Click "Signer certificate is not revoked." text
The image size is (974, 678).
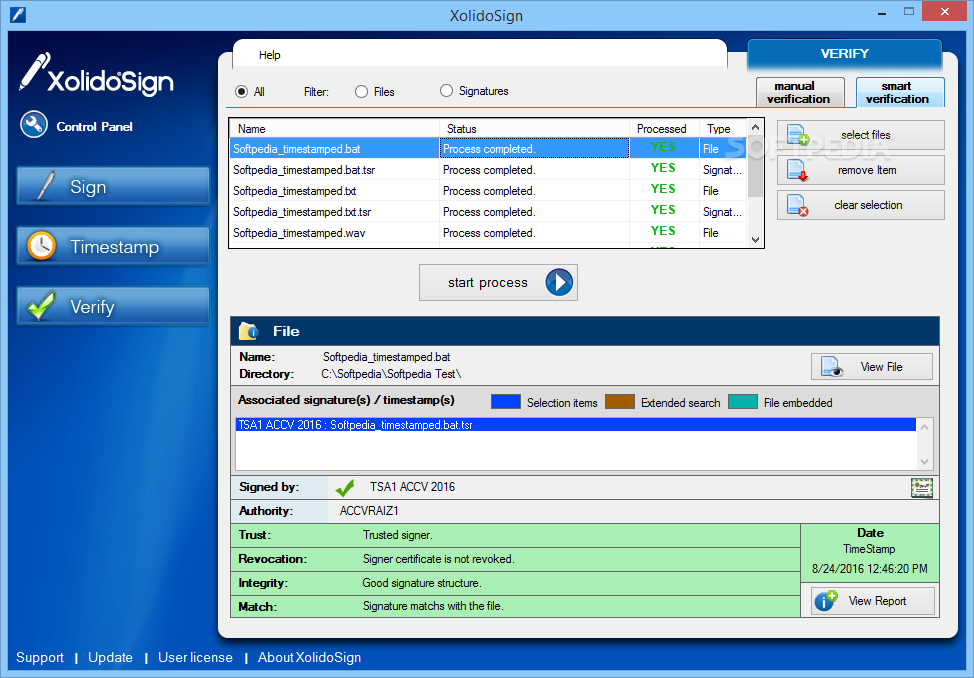[x=439, y=559]
